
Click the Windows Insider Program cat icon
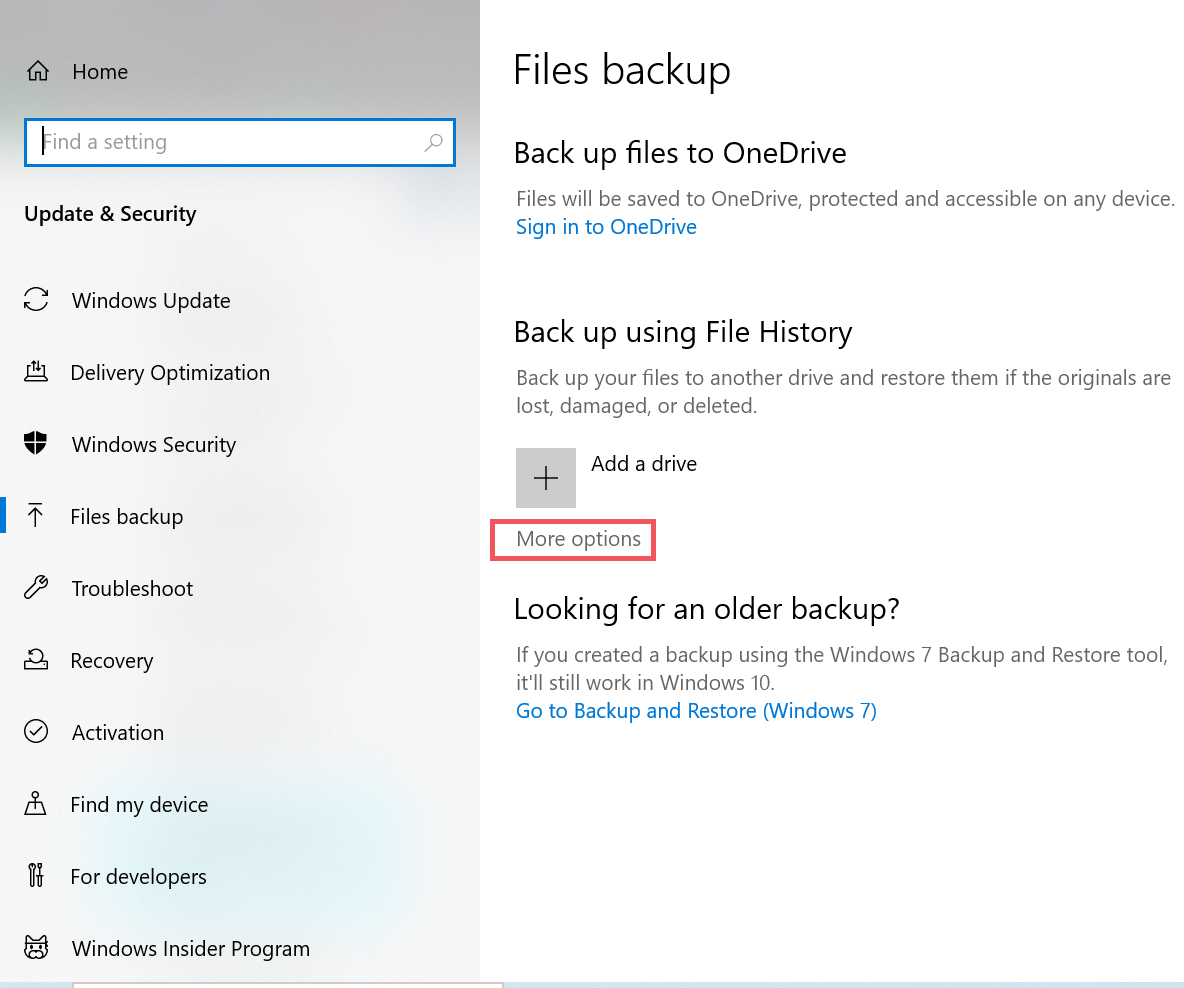(x=35, y=947)
